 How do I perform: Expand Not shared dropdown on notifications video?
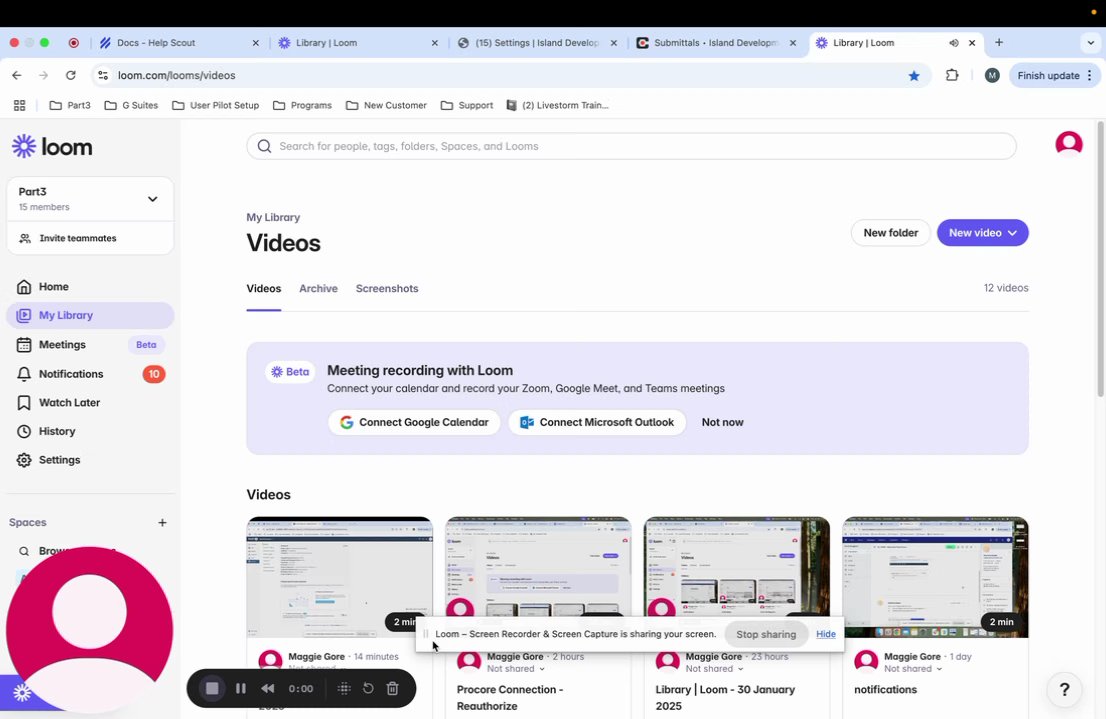point(913,669)
